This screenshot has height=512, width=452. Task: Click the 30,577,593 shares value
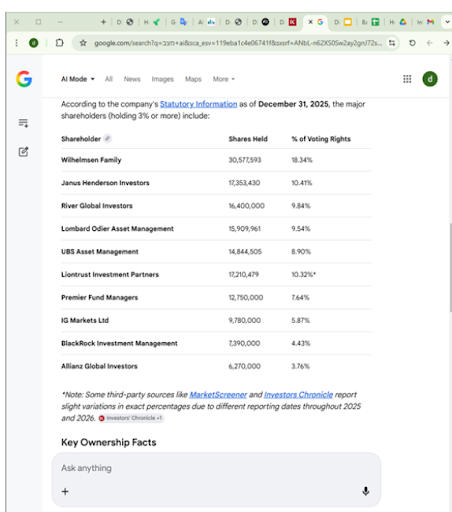pos(245,160)
